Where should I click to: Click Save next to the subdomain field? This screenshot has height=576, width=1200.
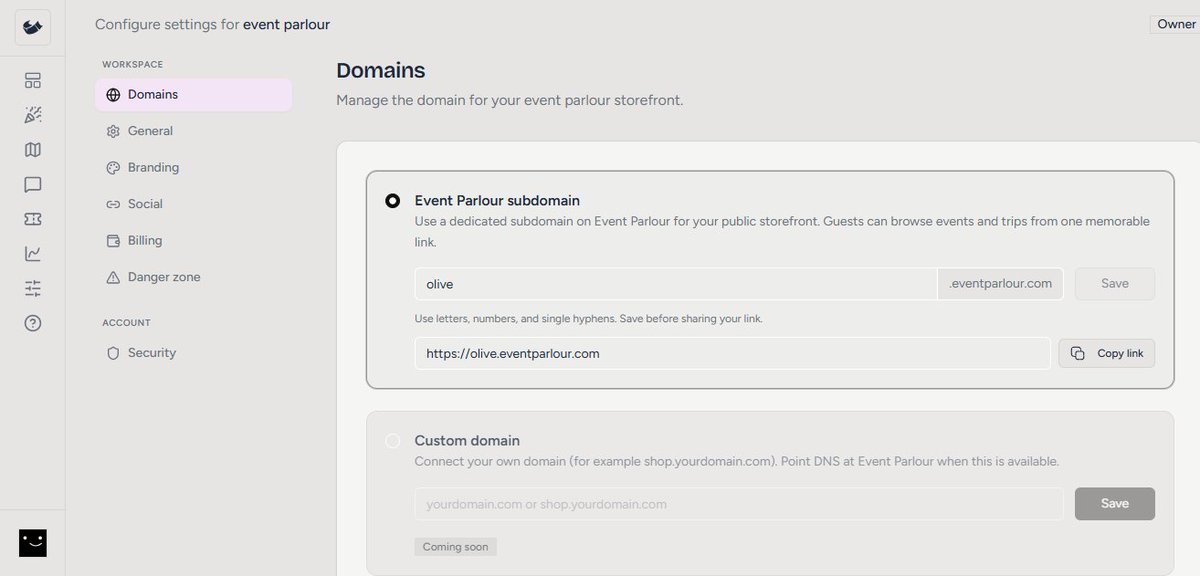point(1115,284)
